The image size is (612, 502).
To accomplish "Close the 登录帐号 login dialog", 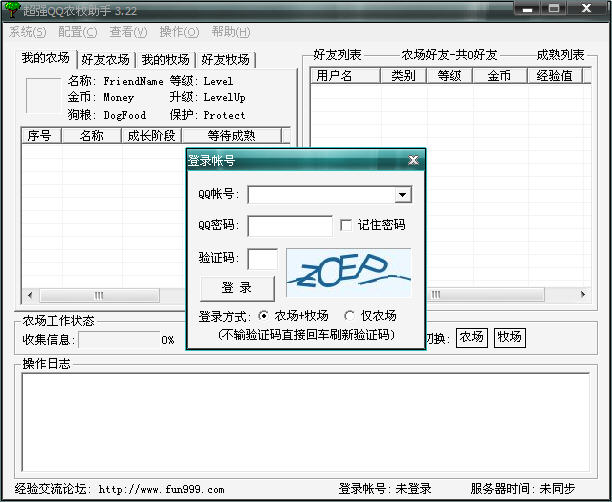I will click(x=413, y=160).
